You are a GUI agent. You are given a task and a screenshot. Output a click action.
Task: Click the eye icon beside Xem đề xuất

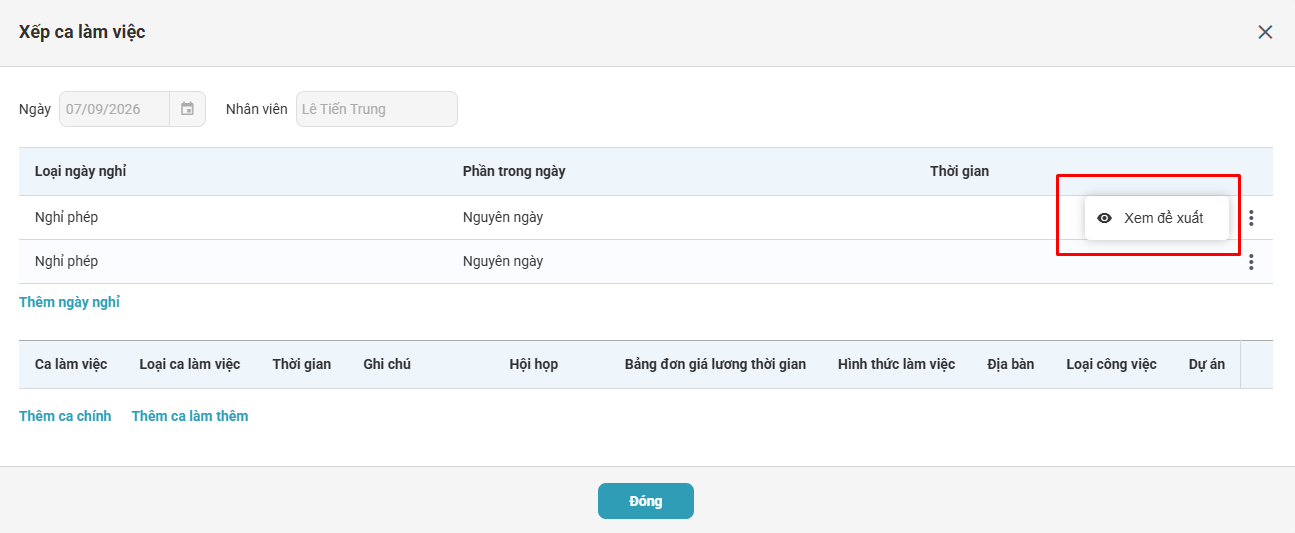1105,218
